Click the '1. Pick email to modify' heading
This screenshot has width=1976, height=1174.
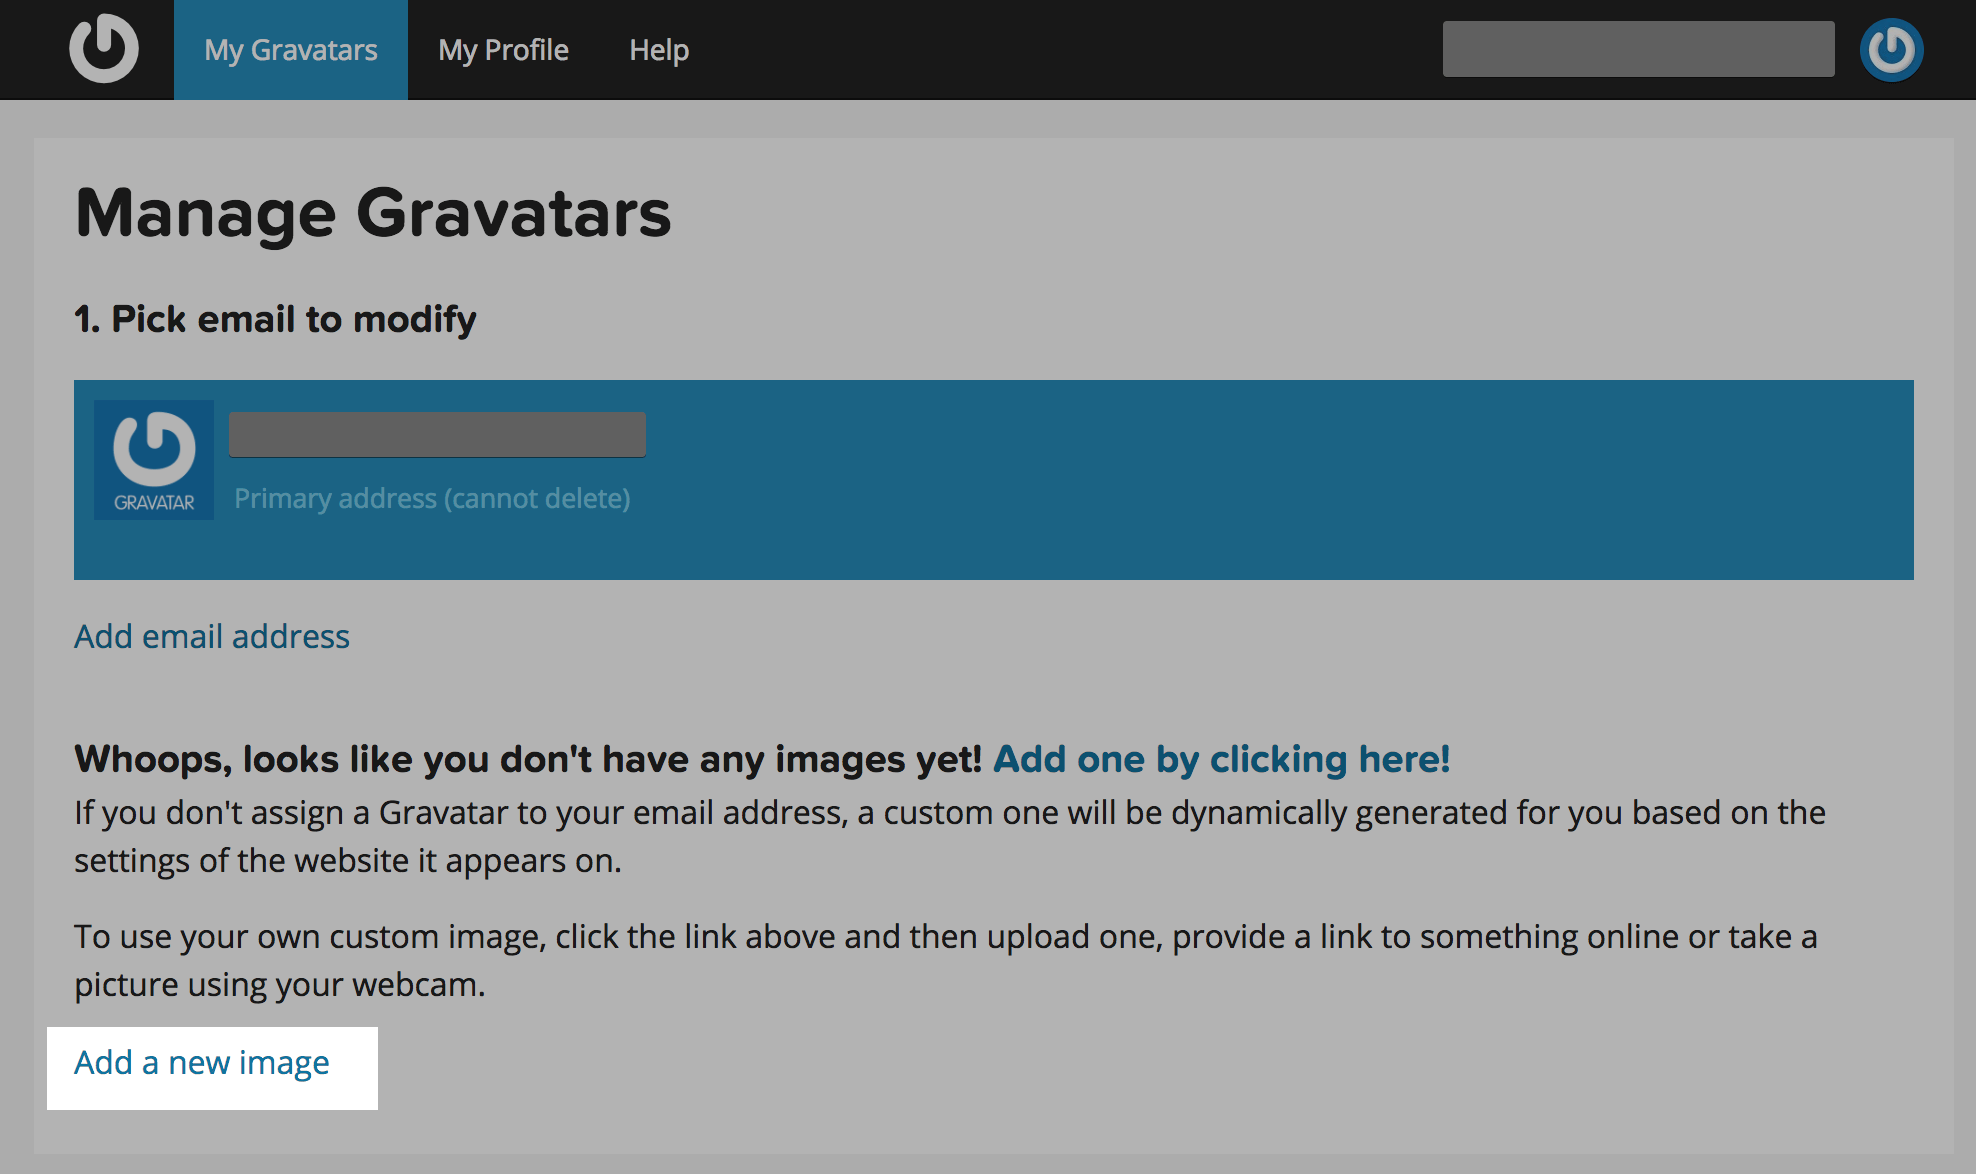point(275,319)
